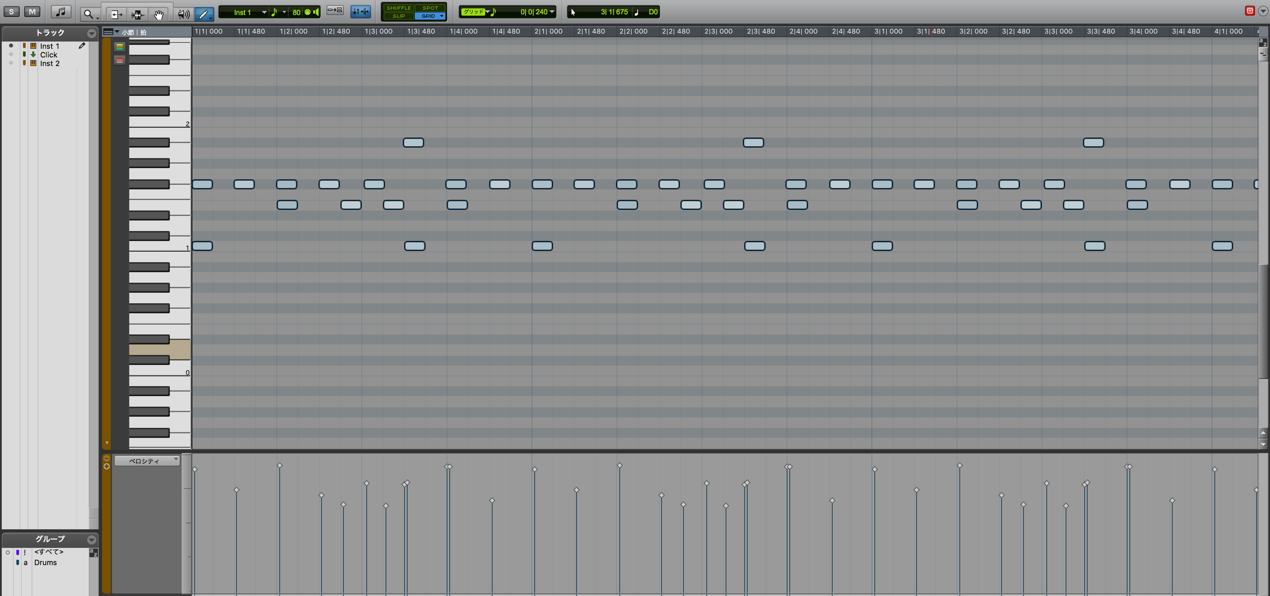This screenshot has height=596, width=1270.
Task: Click the default note velocity value 80
Action: 296,12
